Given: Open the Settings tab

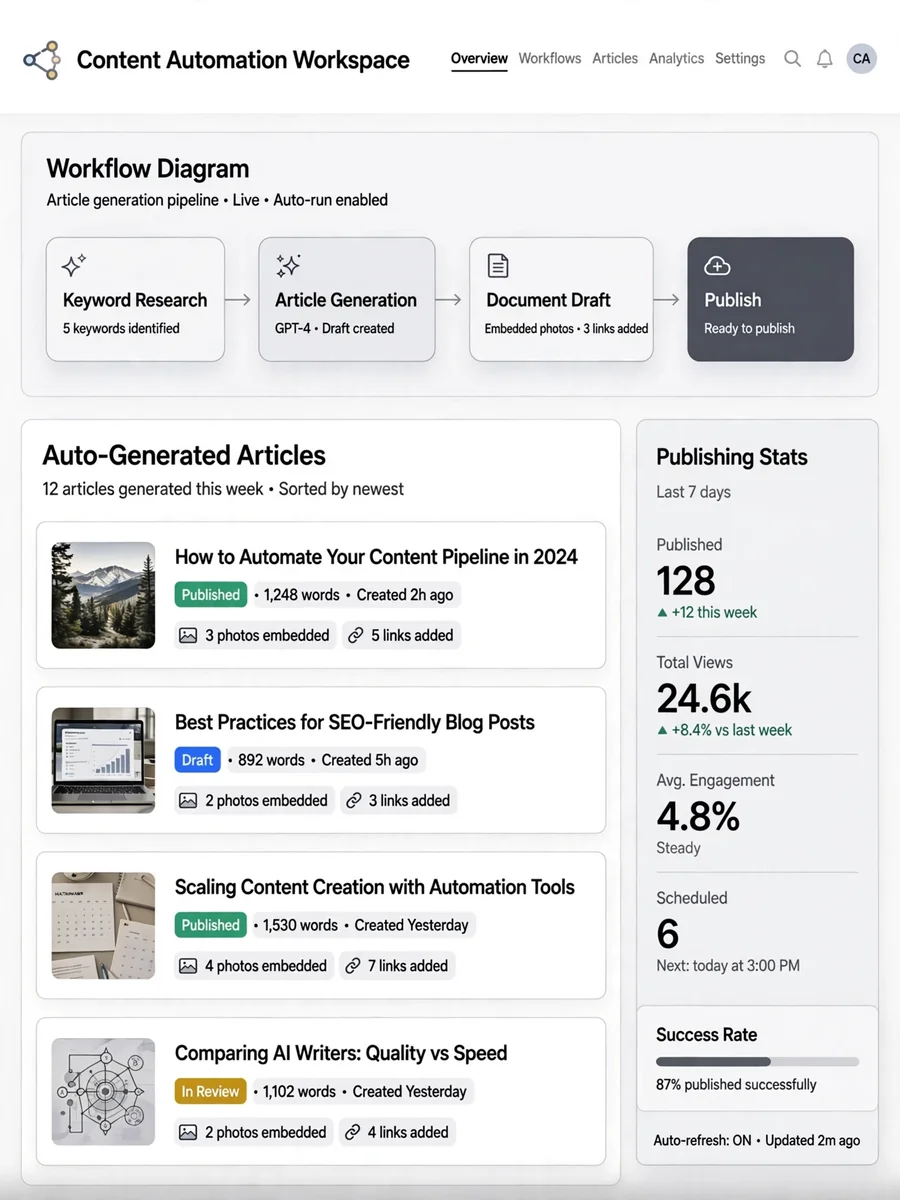Looking at the screenshot, I should click(x=740, y=59).
